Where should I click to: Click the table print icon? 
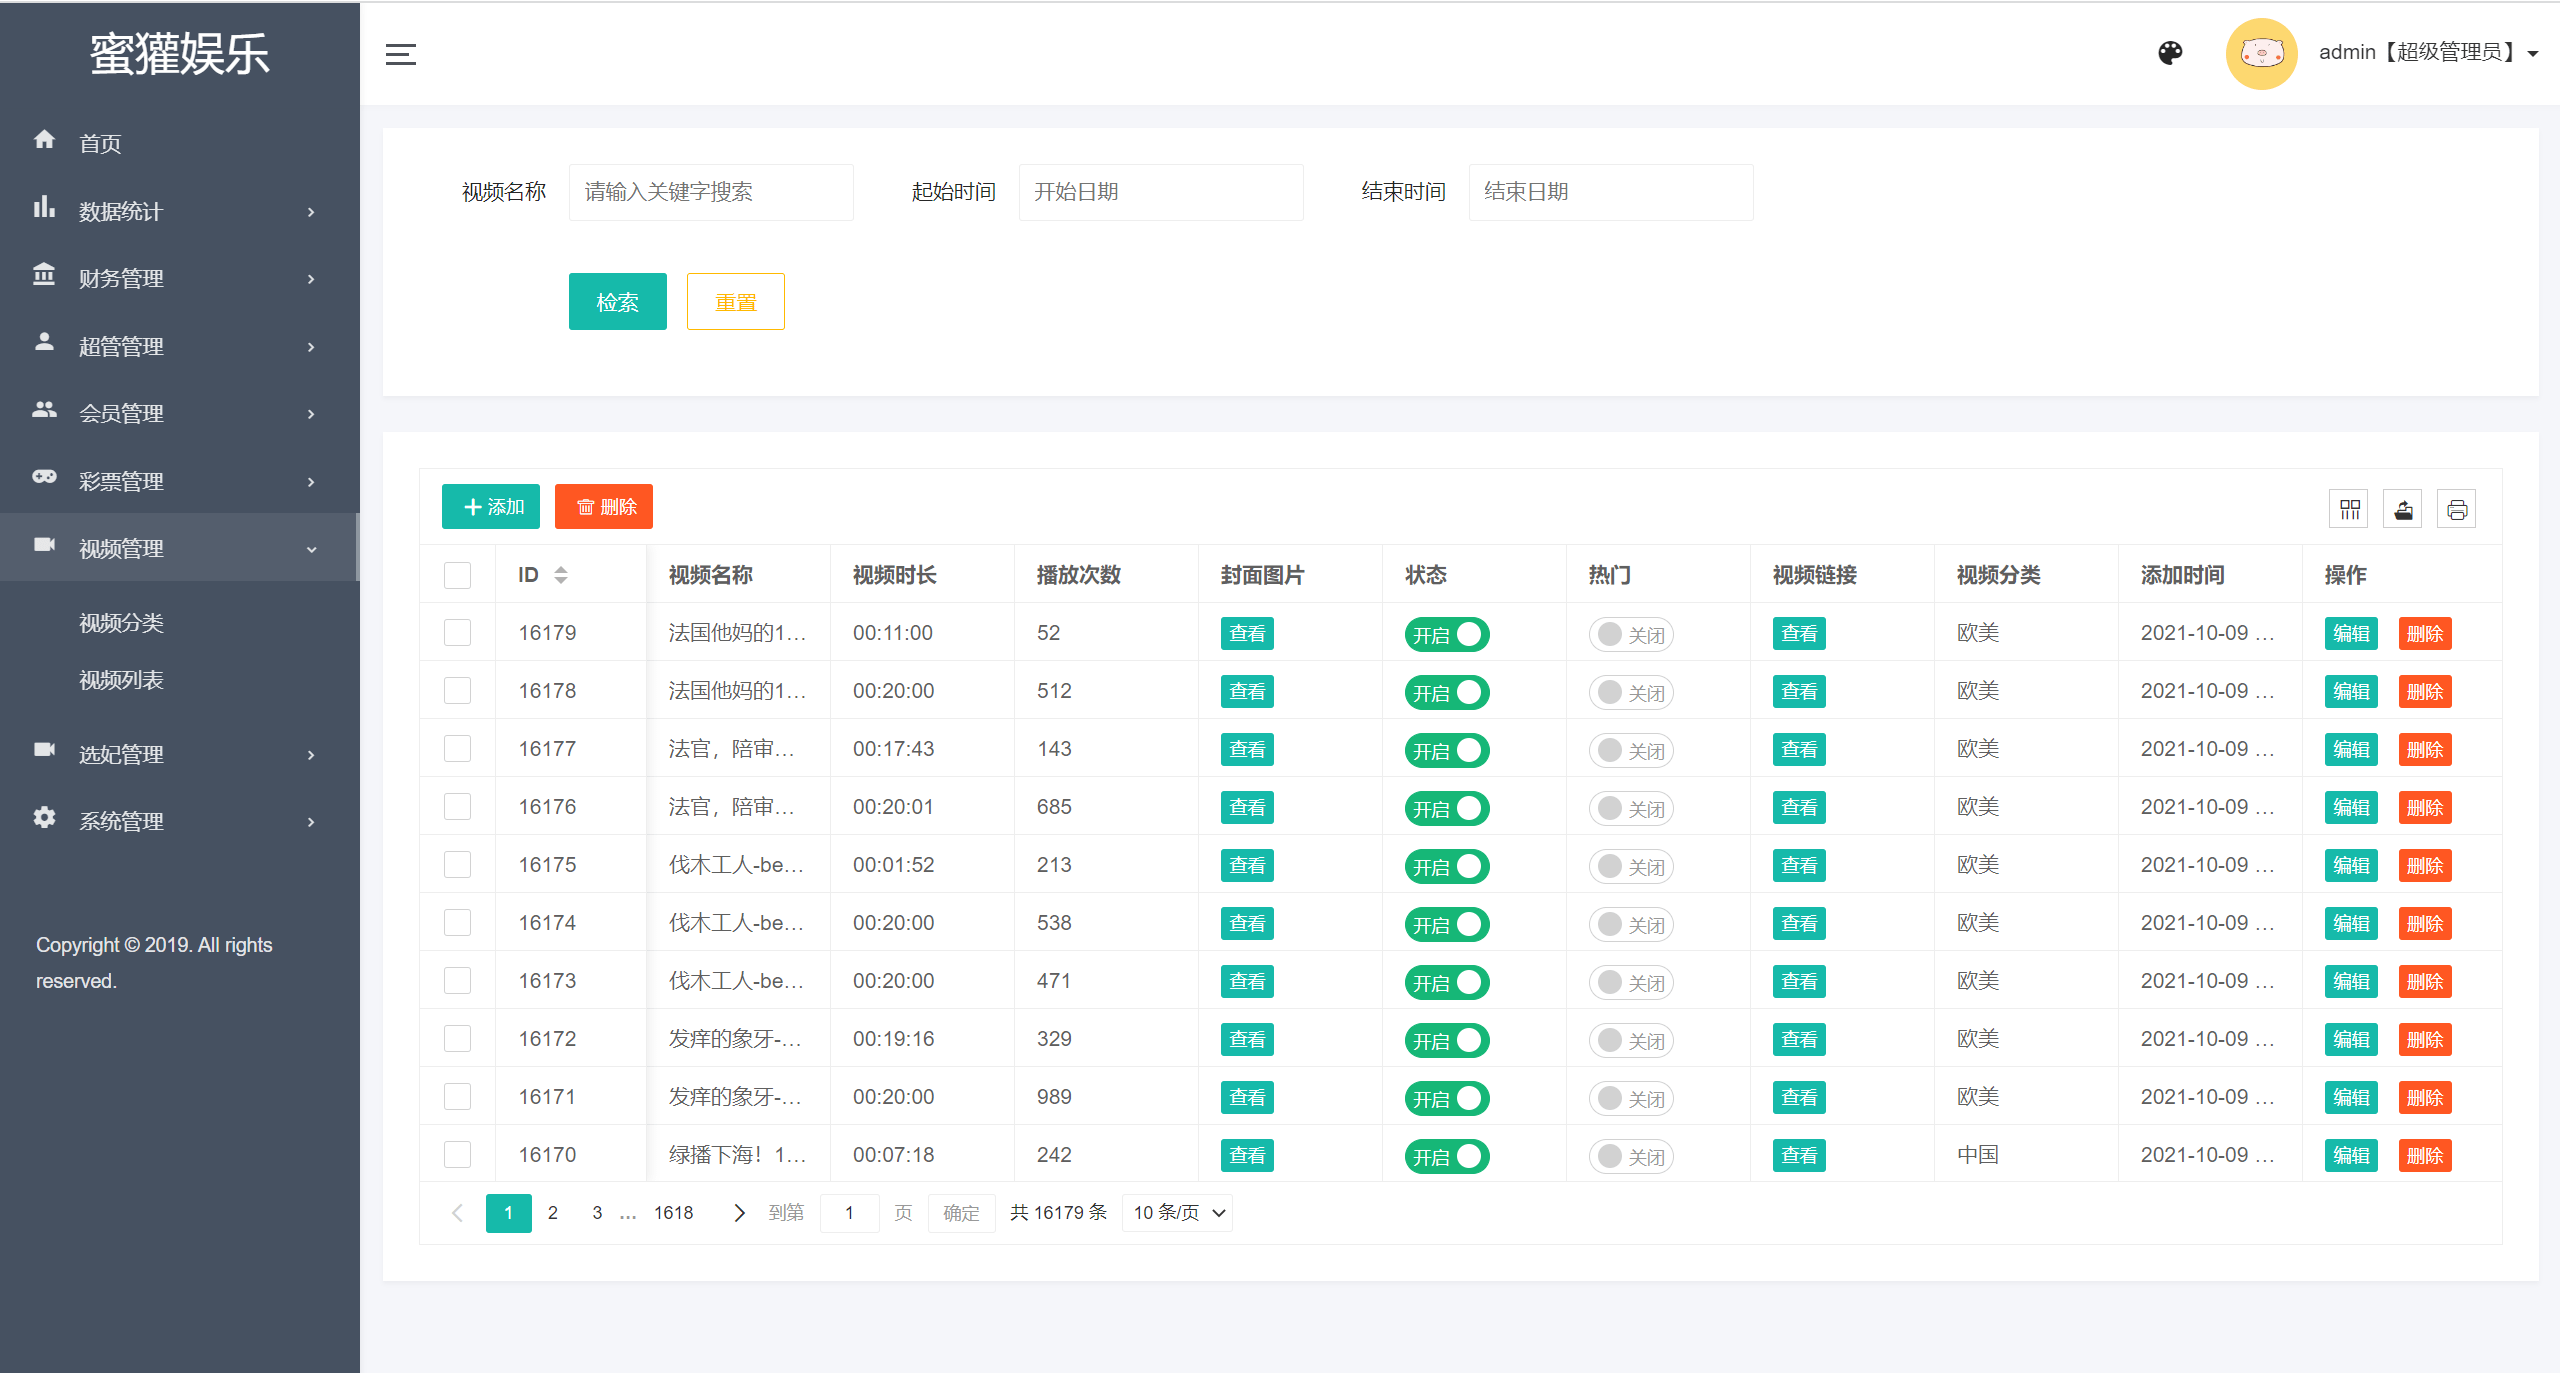coord(2456,510)
